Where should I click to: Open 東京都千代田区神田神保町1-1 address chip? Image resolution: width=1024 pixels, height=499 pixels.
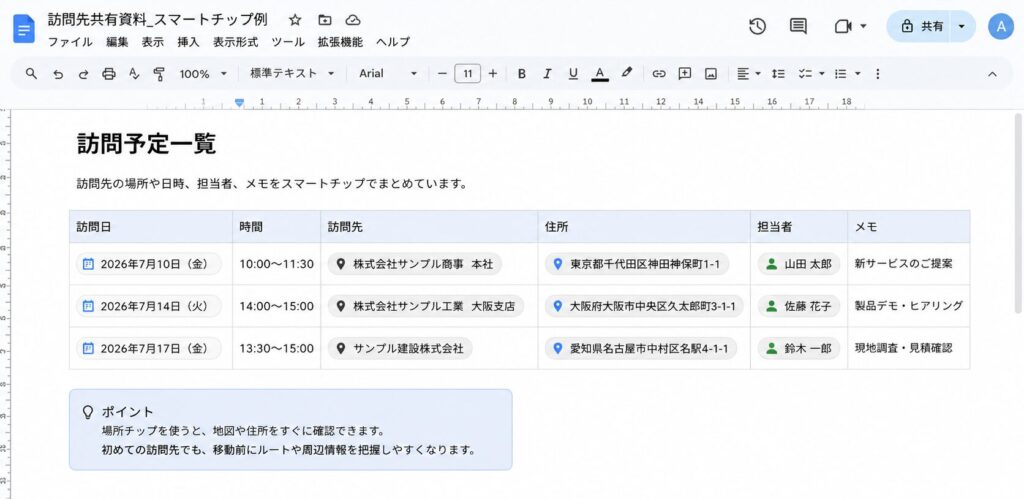[637, 264]
